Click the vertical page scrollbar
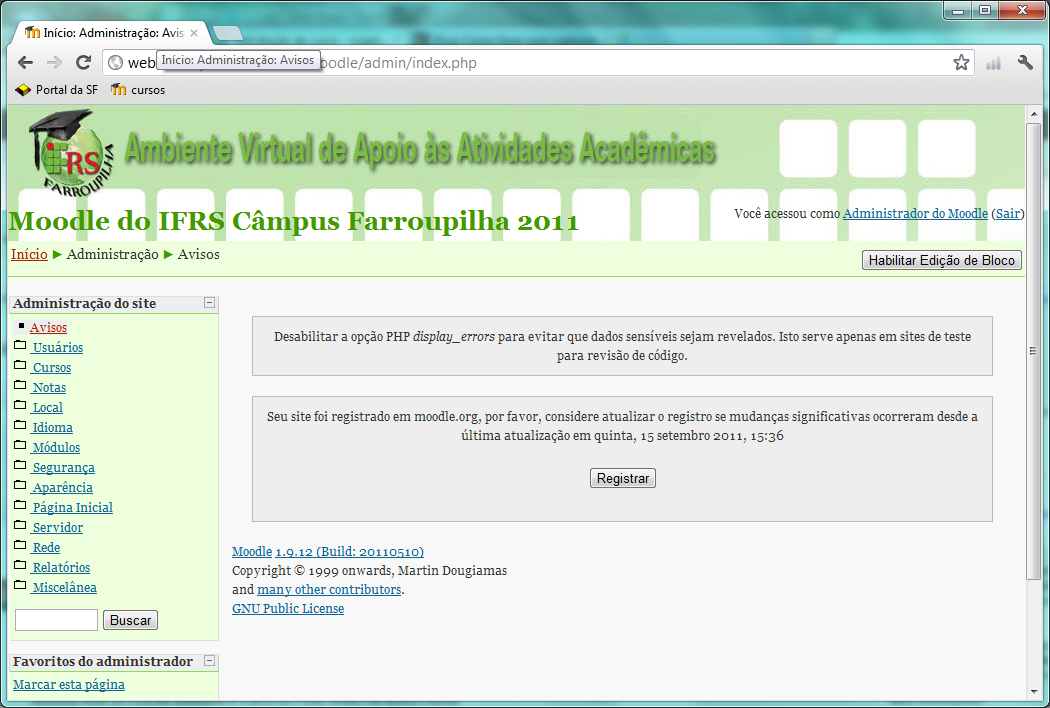1050x708 pixels. coord(1033,350)
